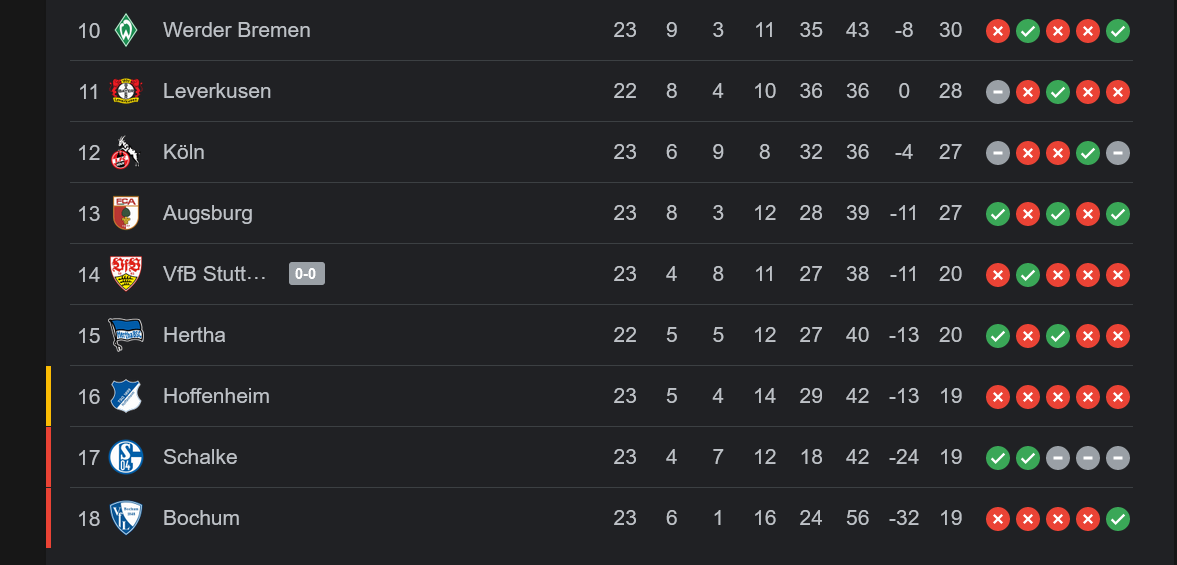Click the Leverkusen club crest
Image resolution: width=1177 pixels, height=565 pixels.
point(125,92)
